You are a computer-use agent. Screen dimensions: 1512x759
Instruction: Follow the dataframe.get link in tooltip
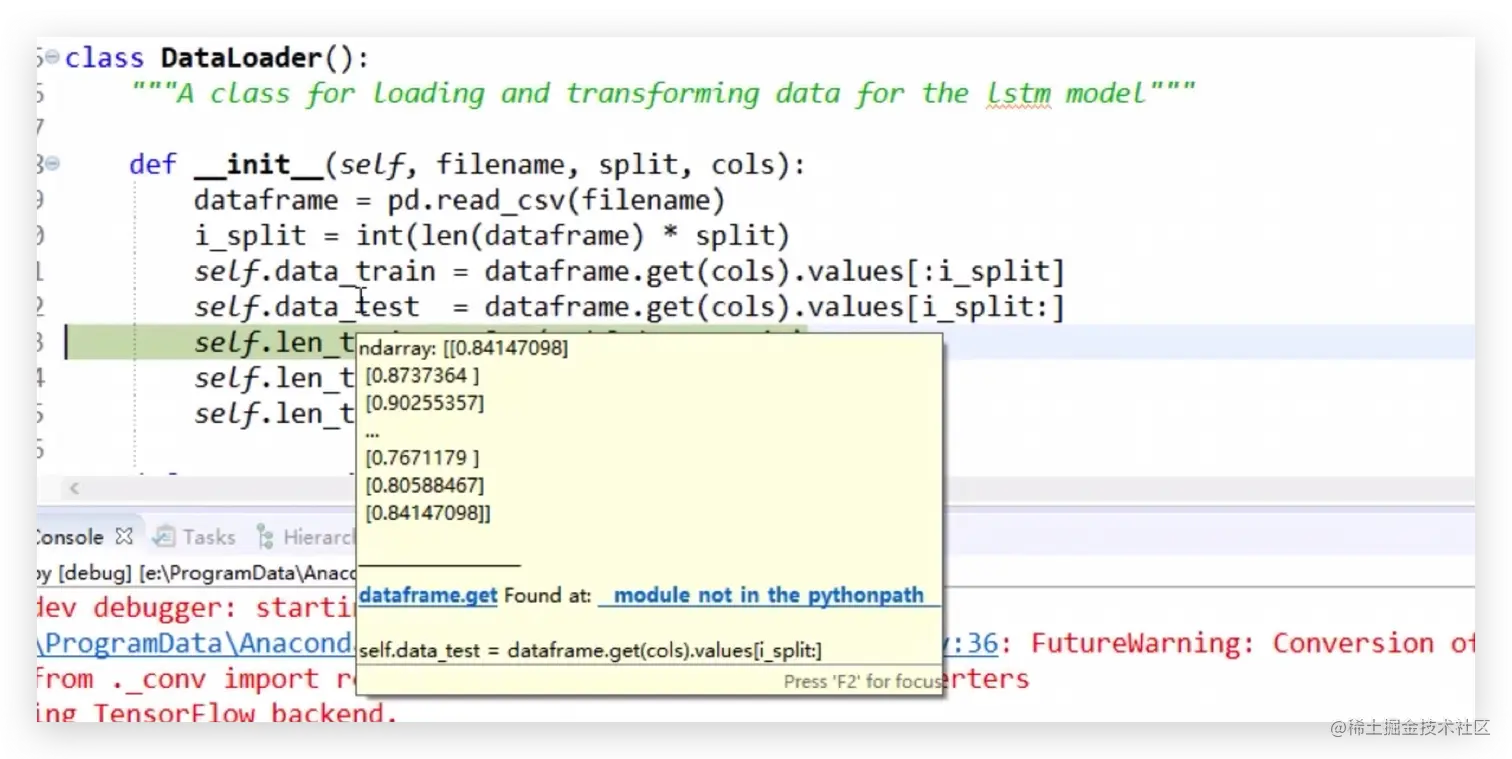[x=428, y=595]
